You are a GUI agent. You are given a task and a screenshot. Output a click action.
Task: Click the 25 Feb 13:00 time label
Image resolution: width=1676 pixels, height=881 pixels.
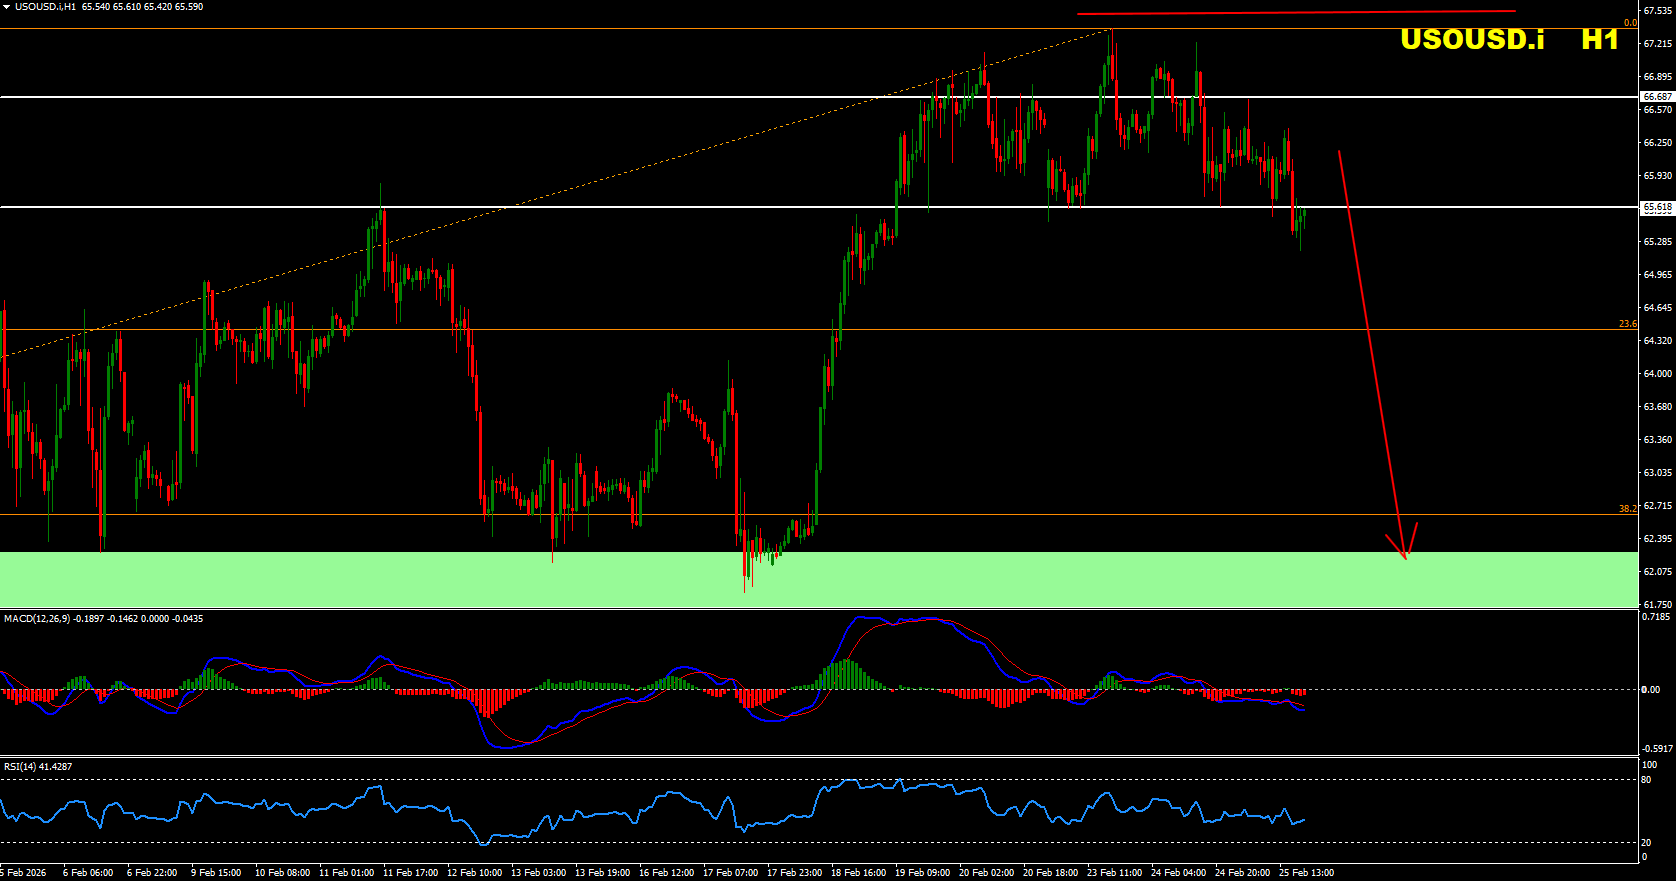1306,873
